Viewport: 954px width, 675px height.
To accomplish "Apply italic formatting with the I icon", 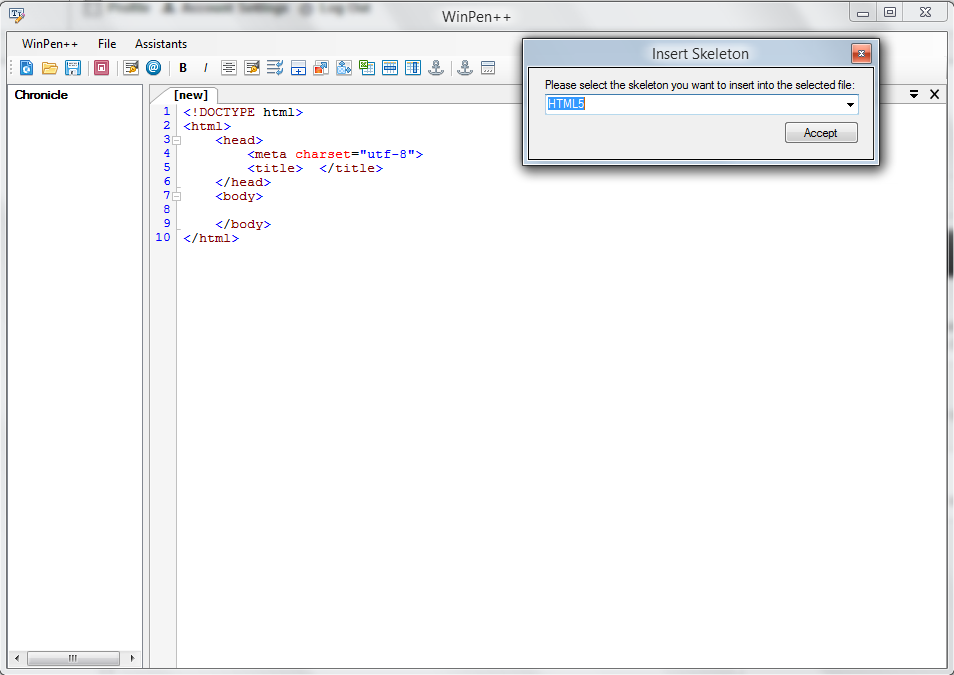I will tap(206, 68).
